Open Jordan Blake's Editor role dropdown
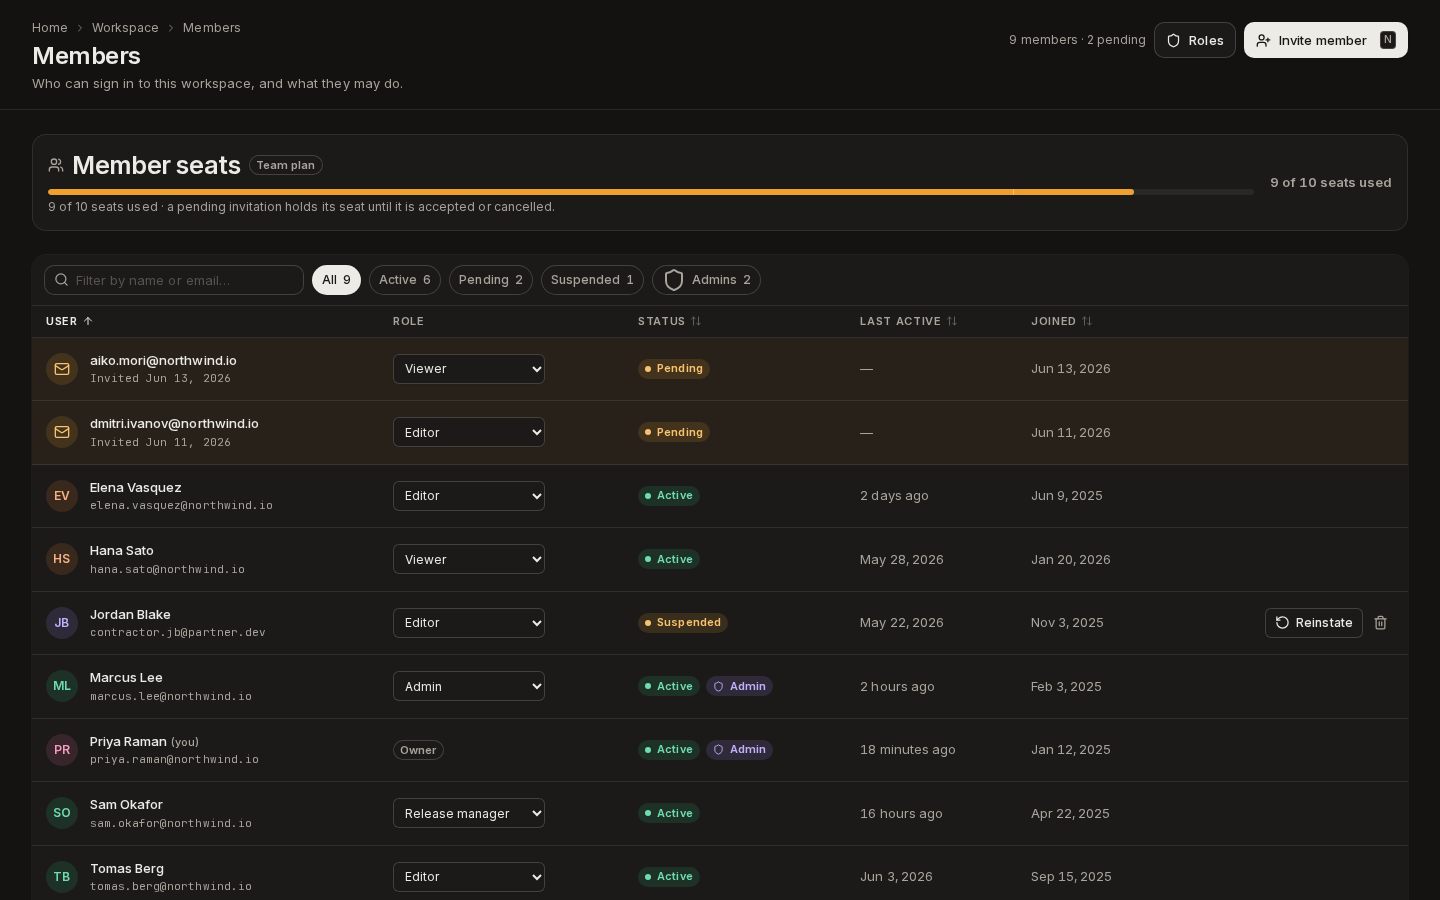Image resolution: width=1440 pixels, height=900 pixels. click(x=469, y=623)
